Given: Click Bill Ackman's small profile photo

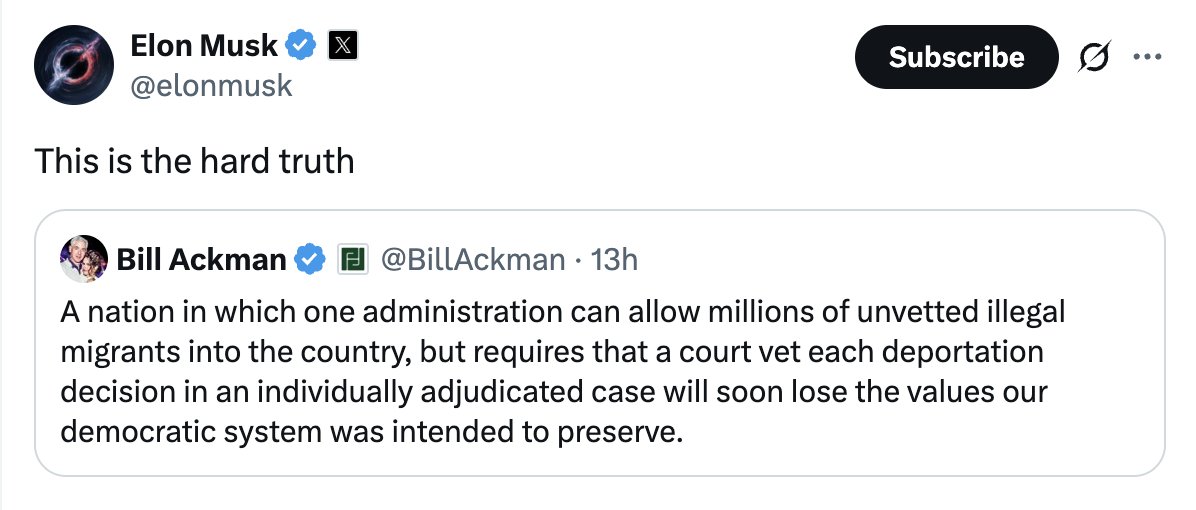Looking at the screenshot, I should tap(83, 259).
